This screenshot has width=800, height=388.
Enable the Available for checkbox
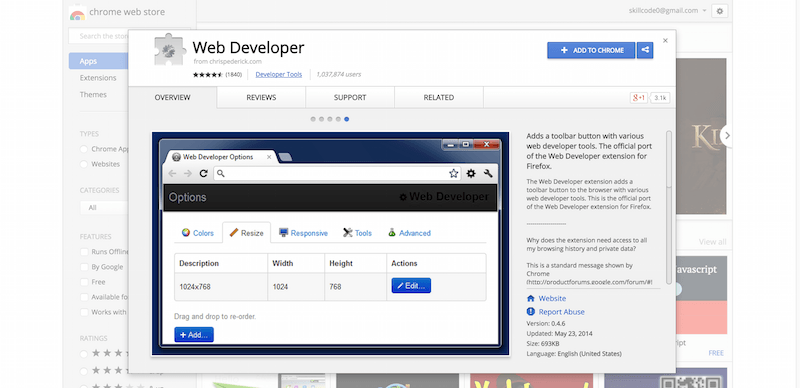[x=84, y=297]
